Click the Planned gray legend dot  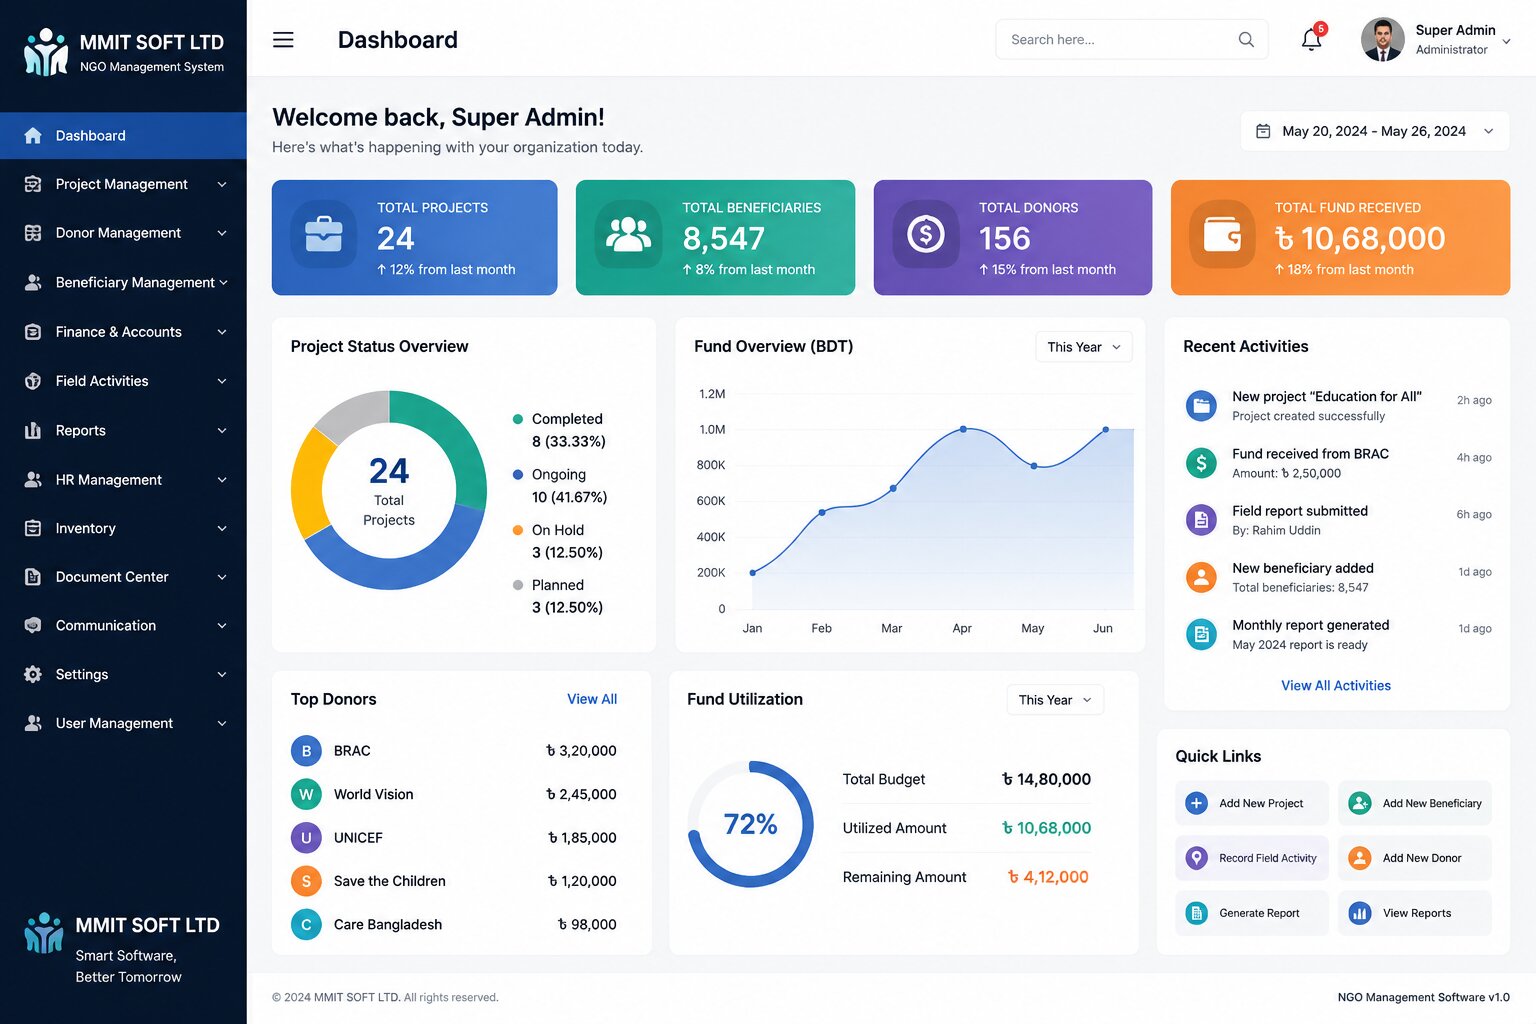click(518, 585)
